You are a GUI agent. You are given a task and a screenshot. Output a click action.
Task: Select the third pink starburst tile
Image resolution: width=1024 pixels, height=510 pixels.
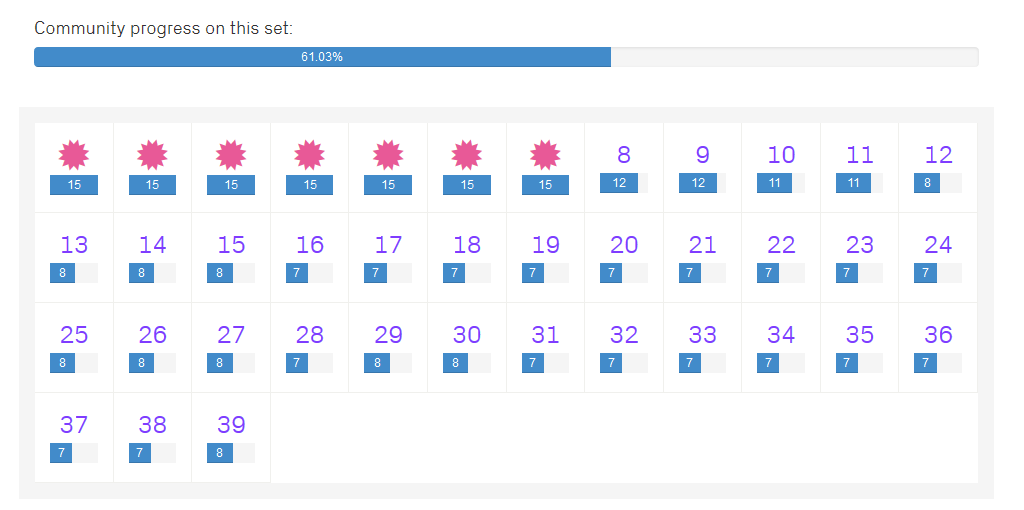coord(231,155)
